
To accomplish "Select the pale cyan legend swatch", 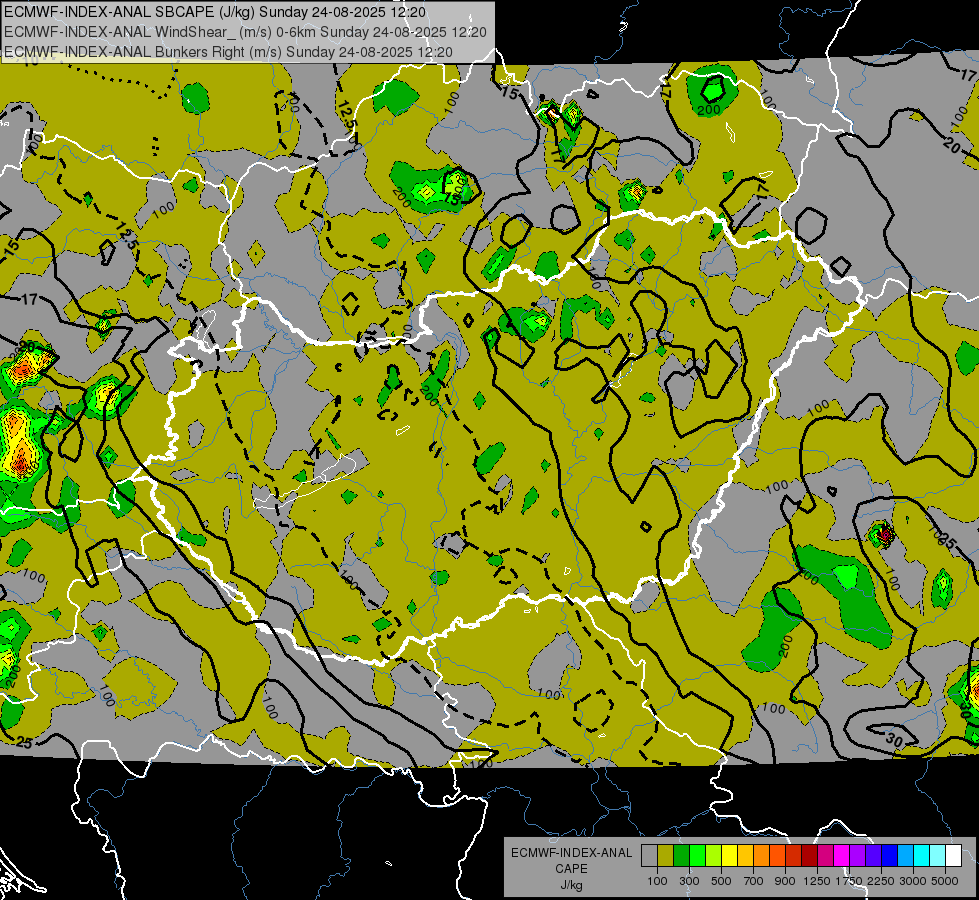I will click(x=938, y=856).
